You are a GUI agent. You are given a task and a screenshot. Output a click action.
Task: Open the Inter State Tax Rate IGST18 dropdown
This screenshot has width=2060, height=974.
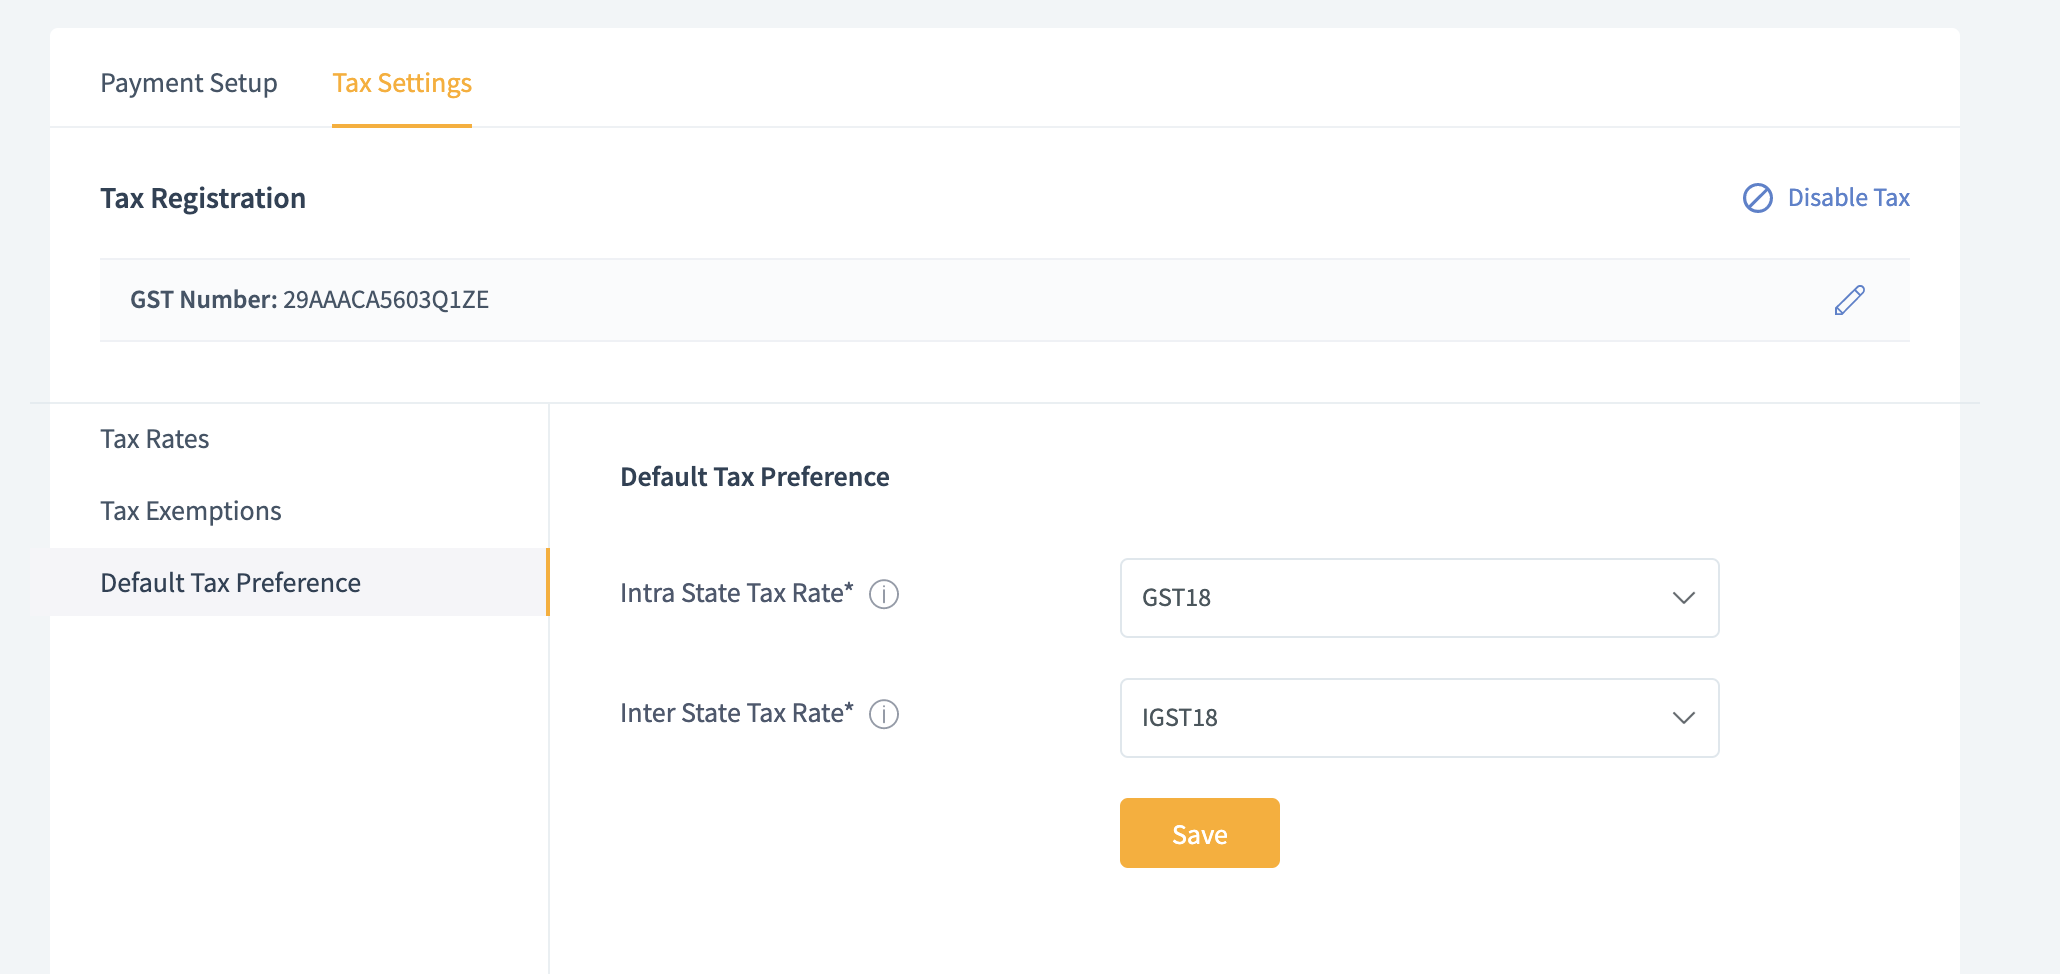click(1400, 718)
